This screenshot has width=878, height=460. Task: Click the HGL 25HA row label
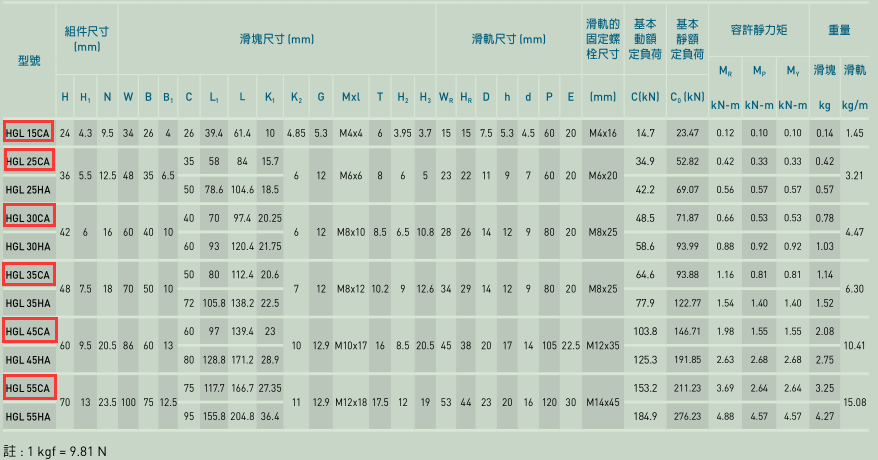(x=27, y=189)
